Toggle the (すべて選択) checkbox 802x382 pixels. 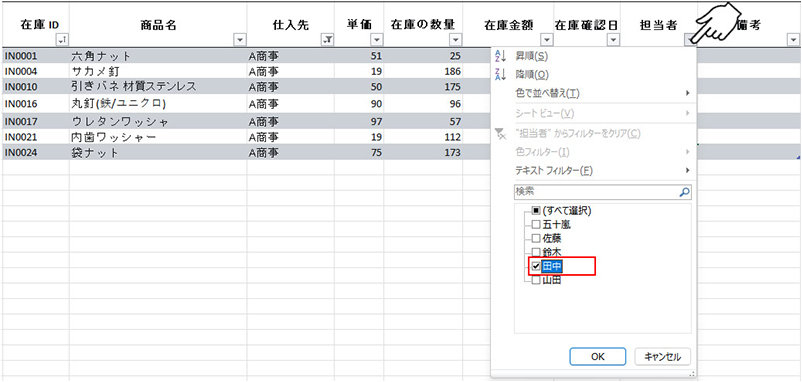point(536,210)
